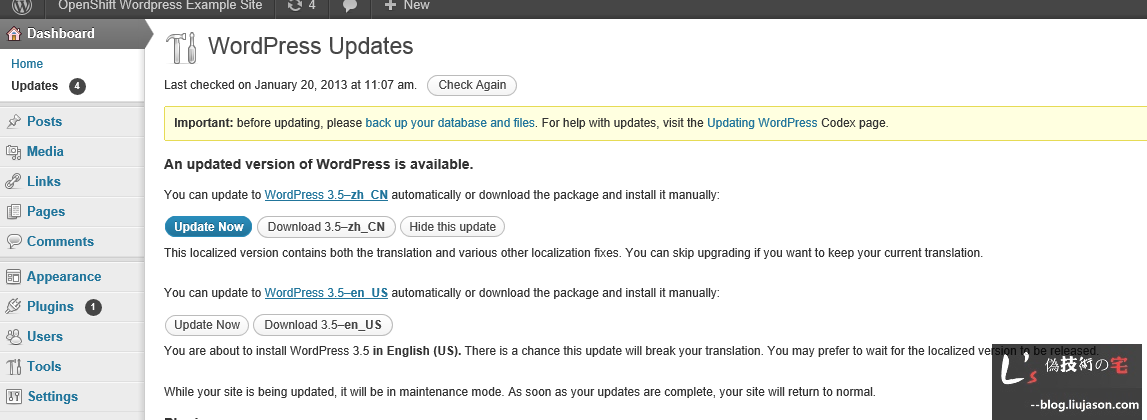
Task: Click the Check Again button
Action: [472, 85]
